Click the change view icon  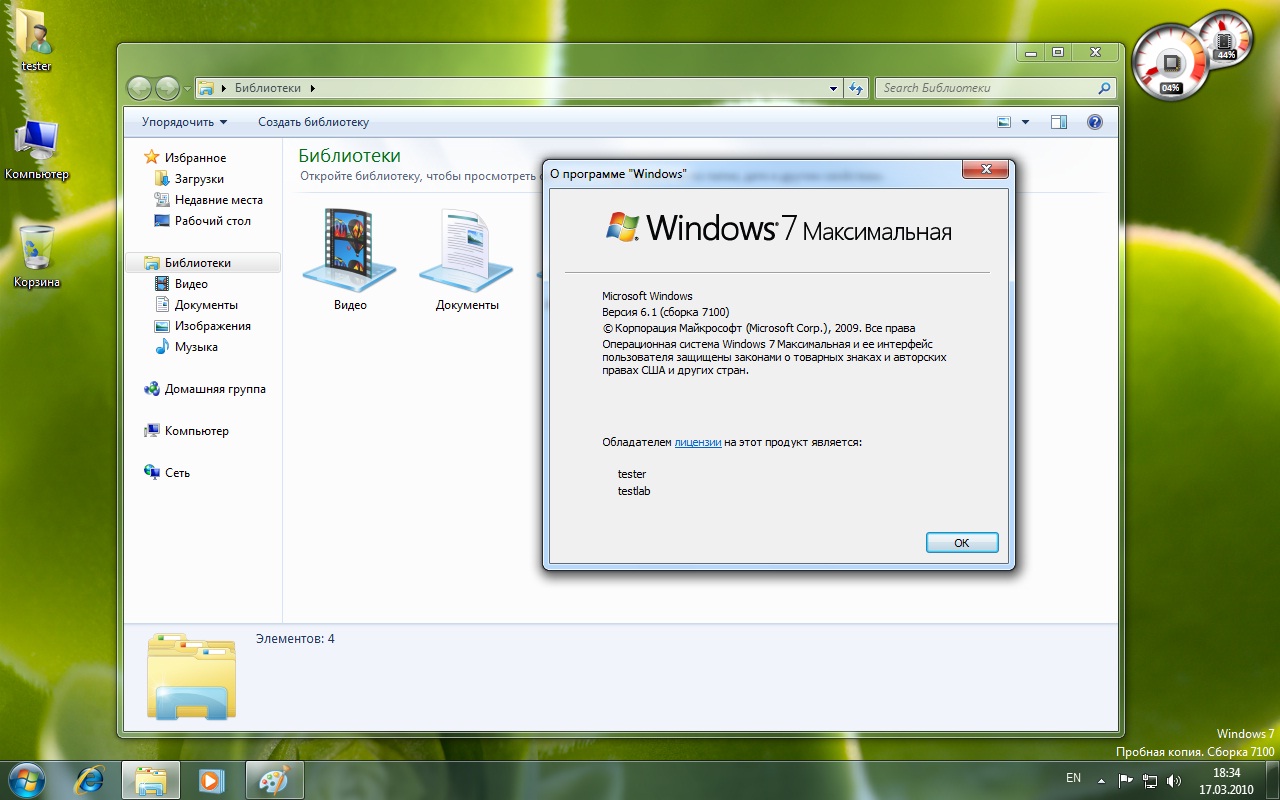tap(1004, 122)
